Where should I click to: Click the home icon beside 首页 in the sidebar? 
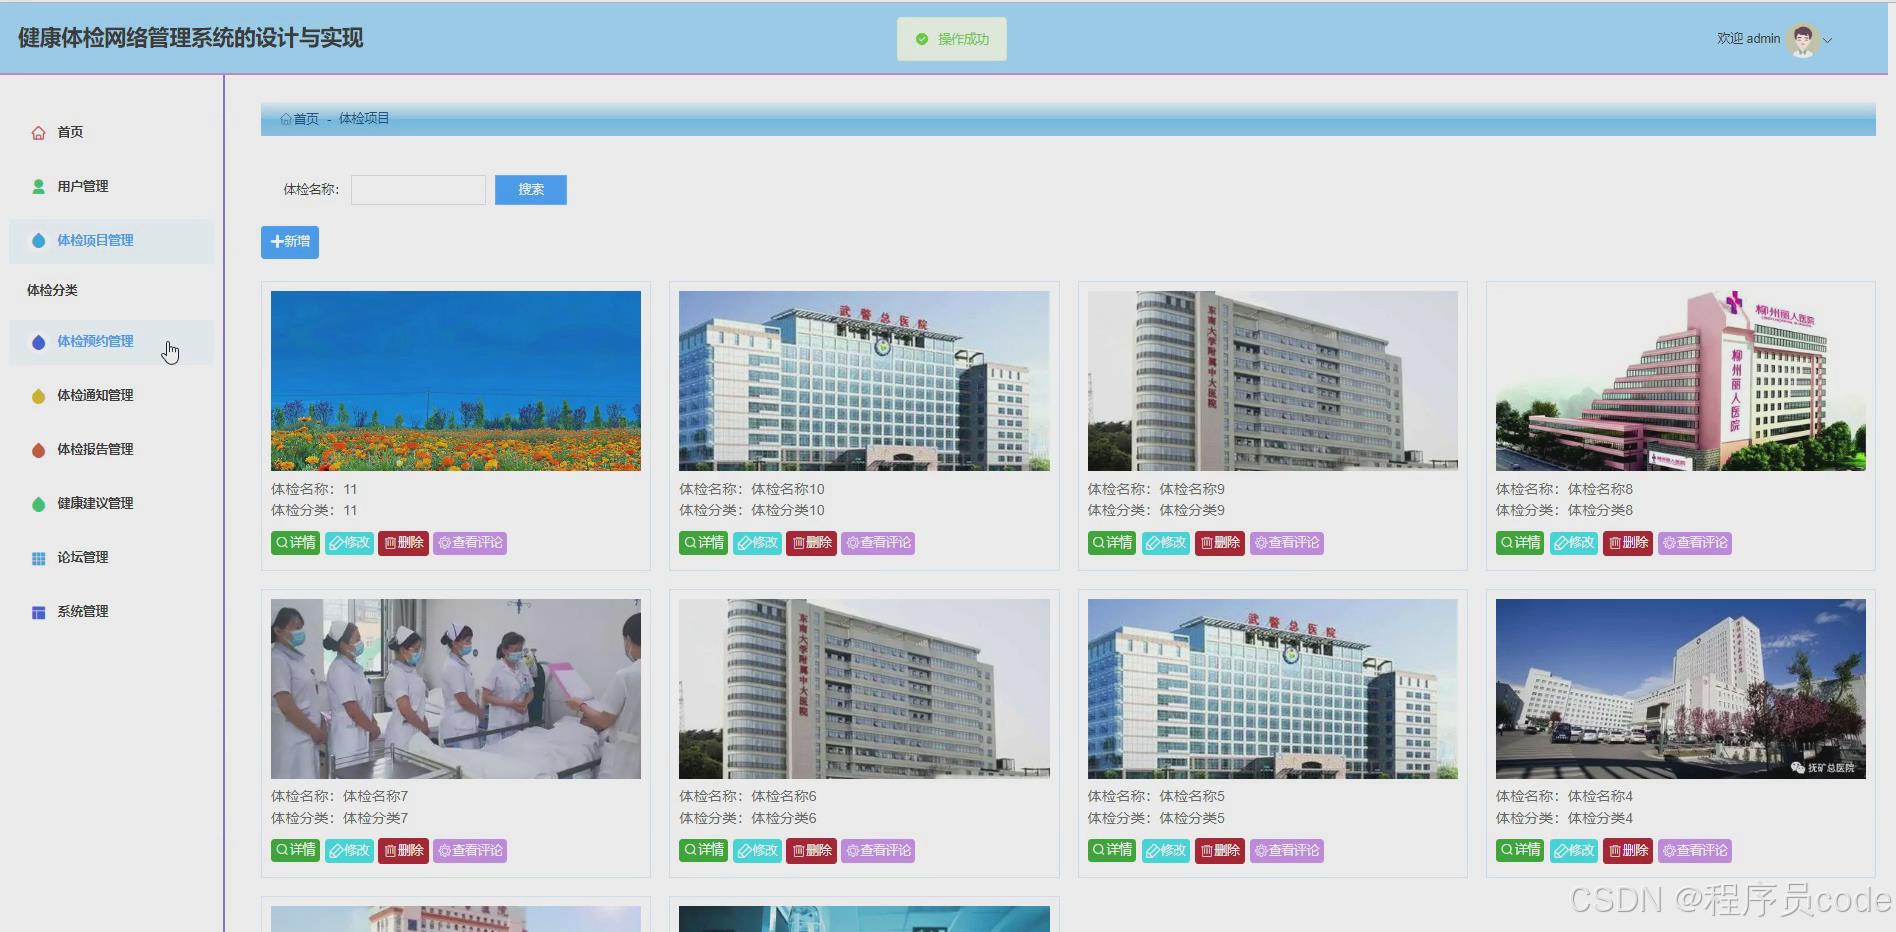(x=38, y=133)
